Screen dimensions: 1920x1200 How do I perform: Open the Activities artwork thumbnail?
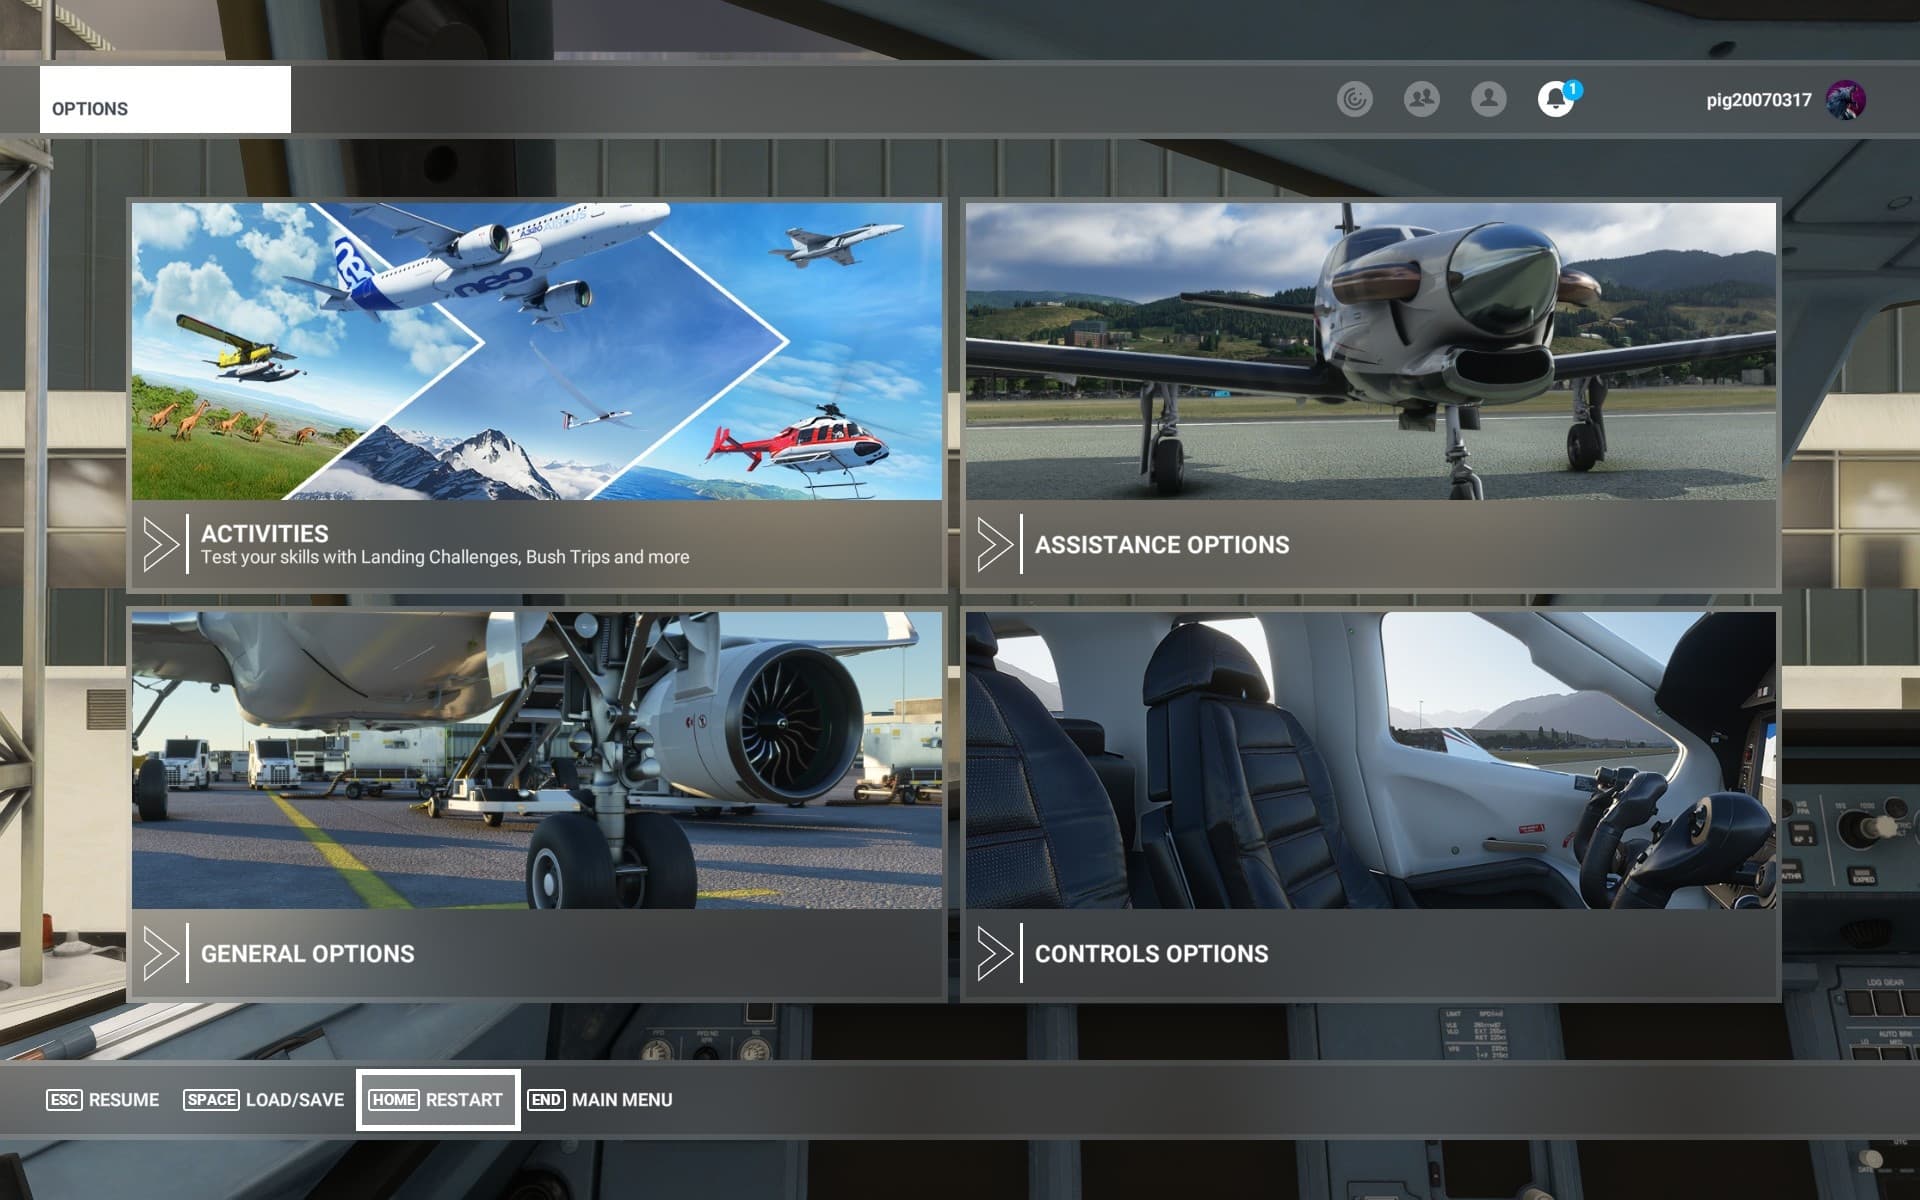537,351
